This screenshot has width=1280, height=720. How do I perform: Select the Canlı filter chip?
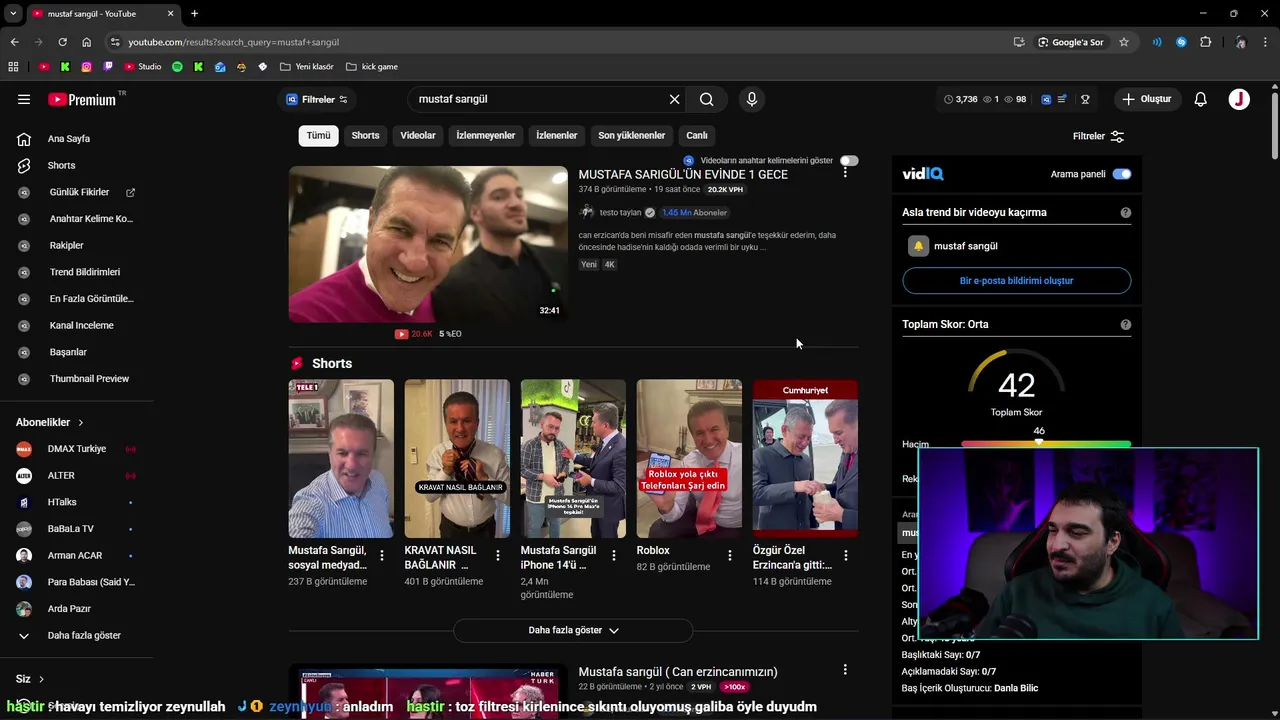click(697, 135)
